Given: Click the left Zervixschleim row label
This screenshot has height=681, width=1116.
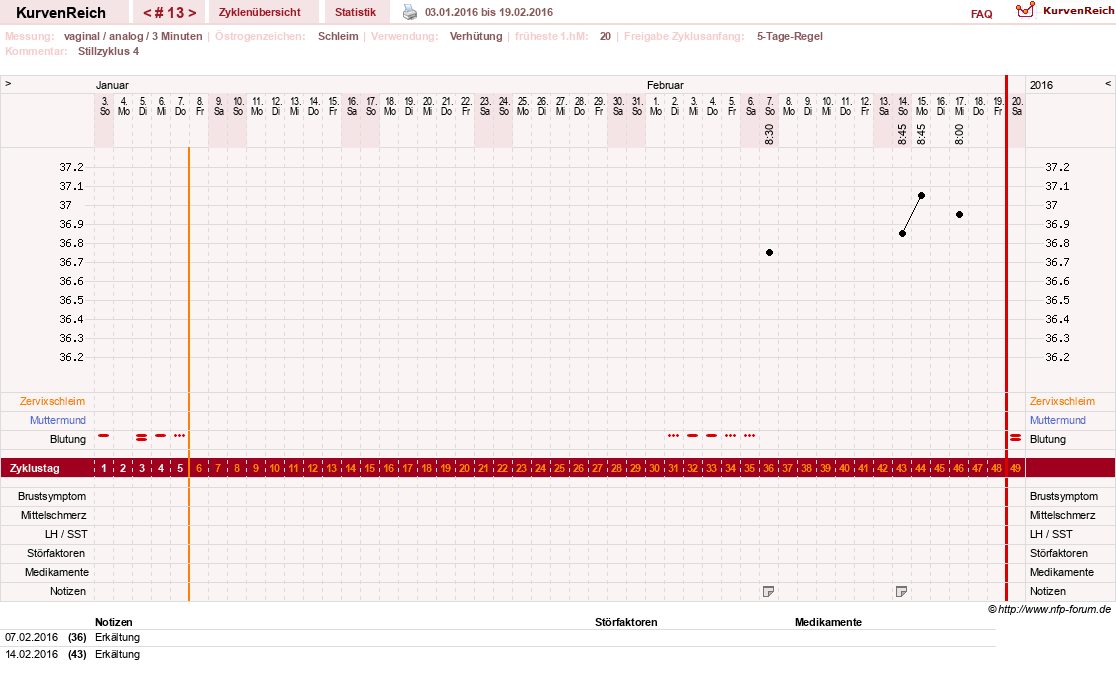Looking at the screenshot, I should [53, 401].
